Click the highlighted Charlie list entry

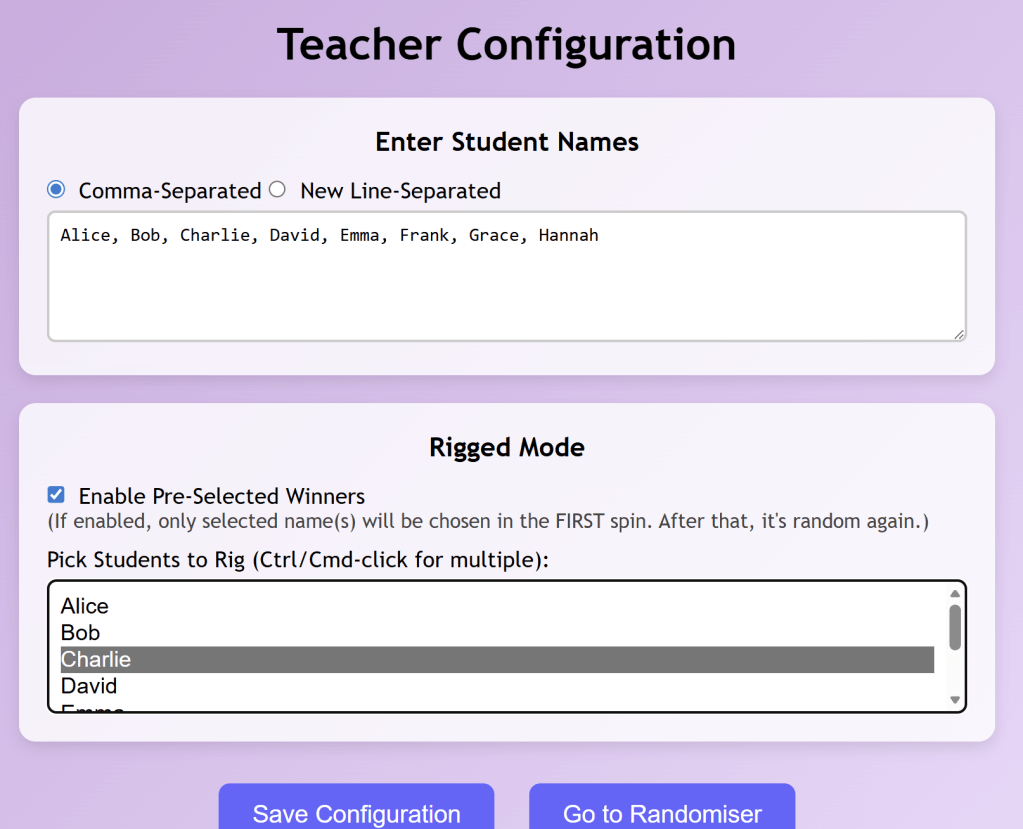point(96,660)
